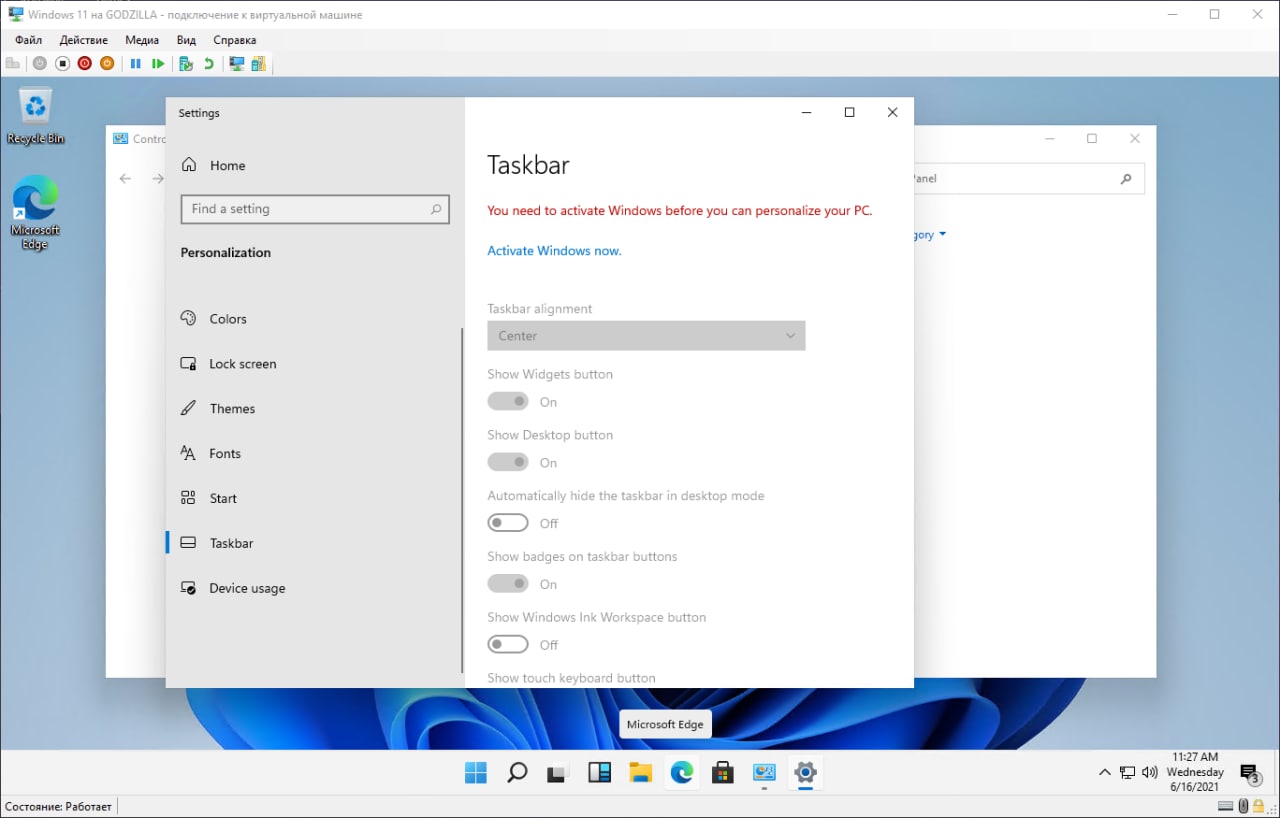Click the search magnifier in Find a setting
The image size is (1280, 818).
click(436, 209)
